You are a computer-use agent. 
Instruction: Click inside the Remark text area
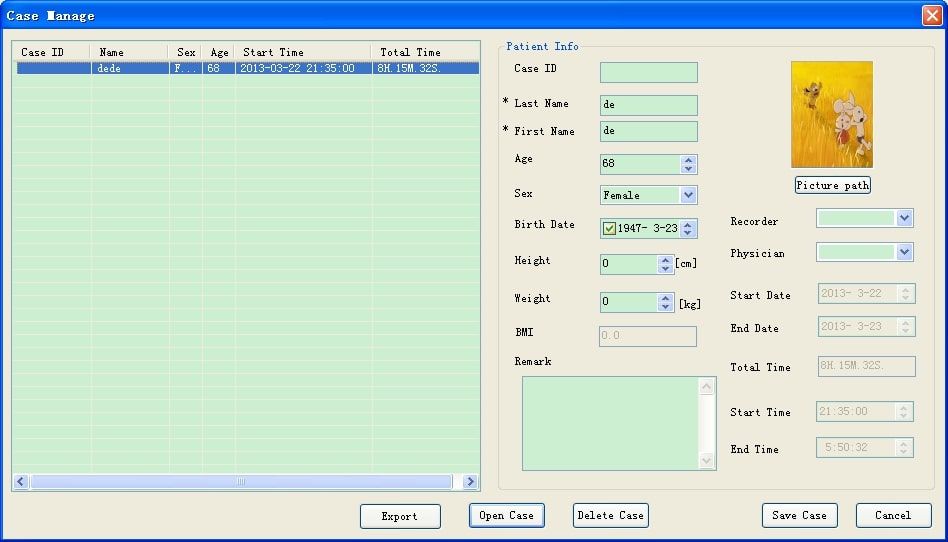(x=610, y=422)
